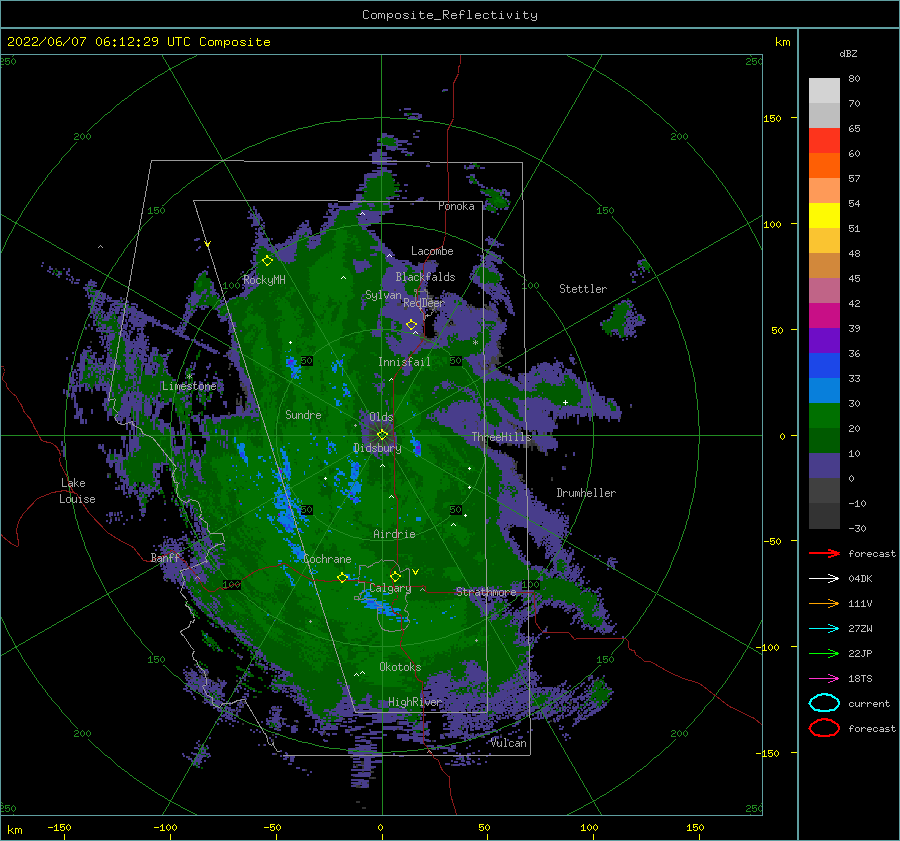Select the red 60–65 dBZ swatch
Image resolution: width=900 pixels, height=841 pixels.
tap(824, 141)
